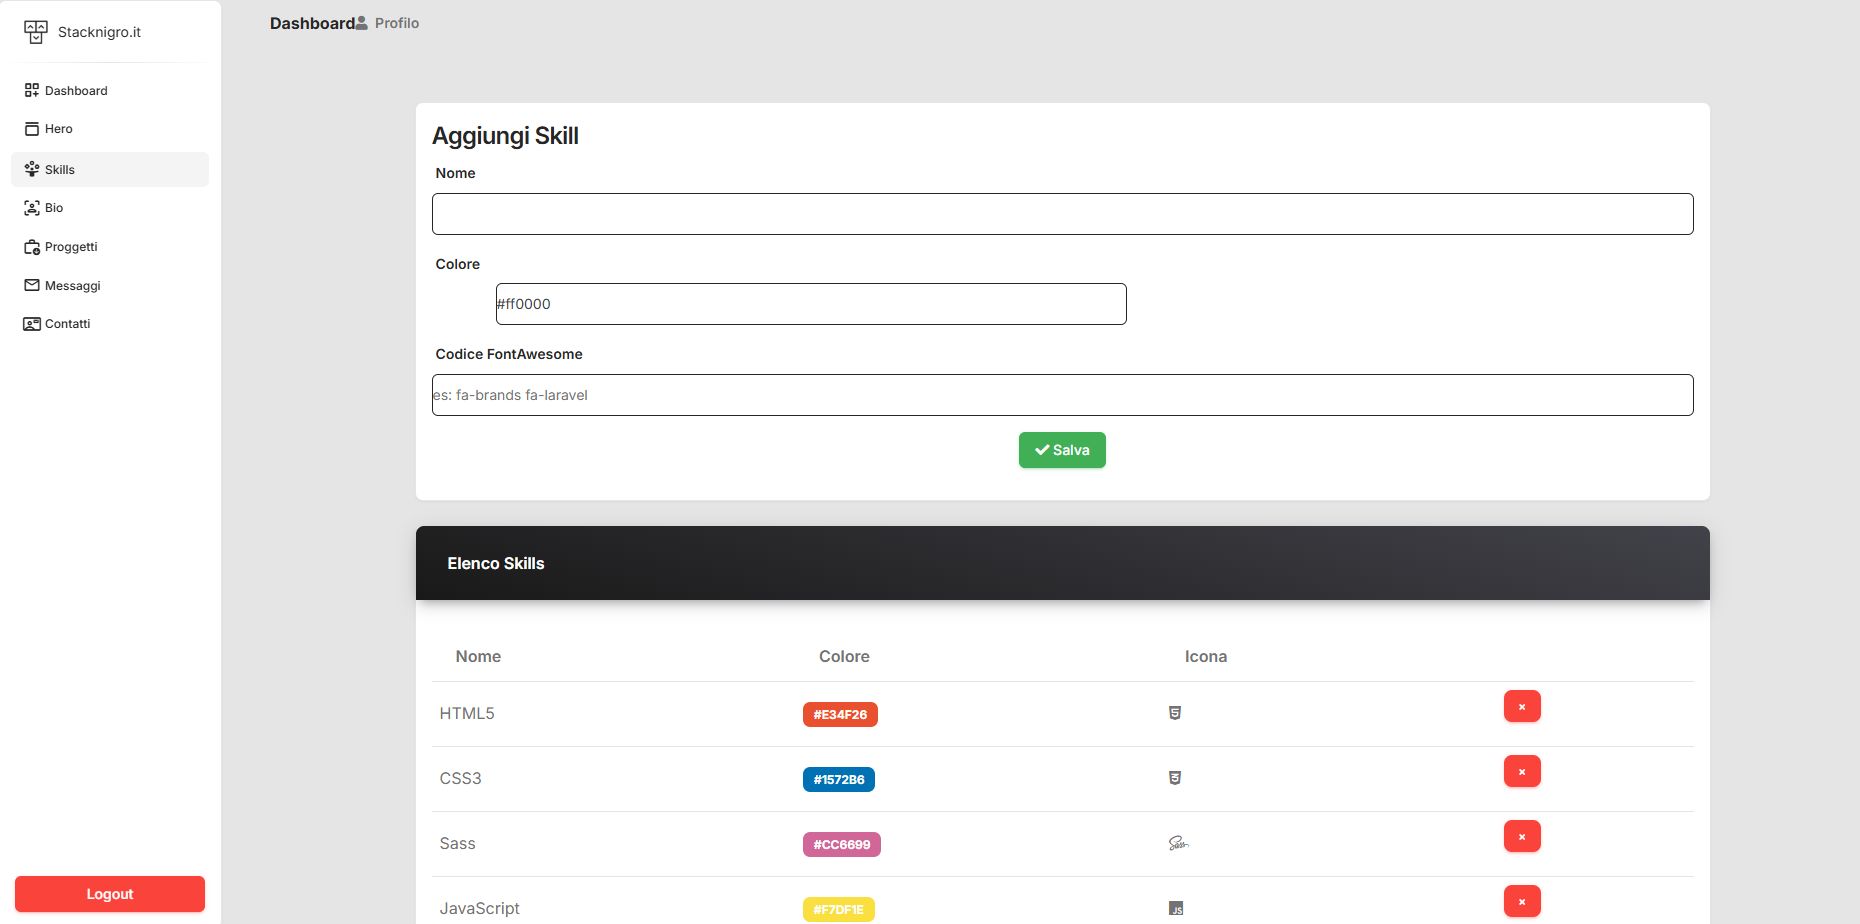The width and height of the screenshot is (1860, 924).
Task: Remove the JavaScript skill entry
Action: (1521, 902)
